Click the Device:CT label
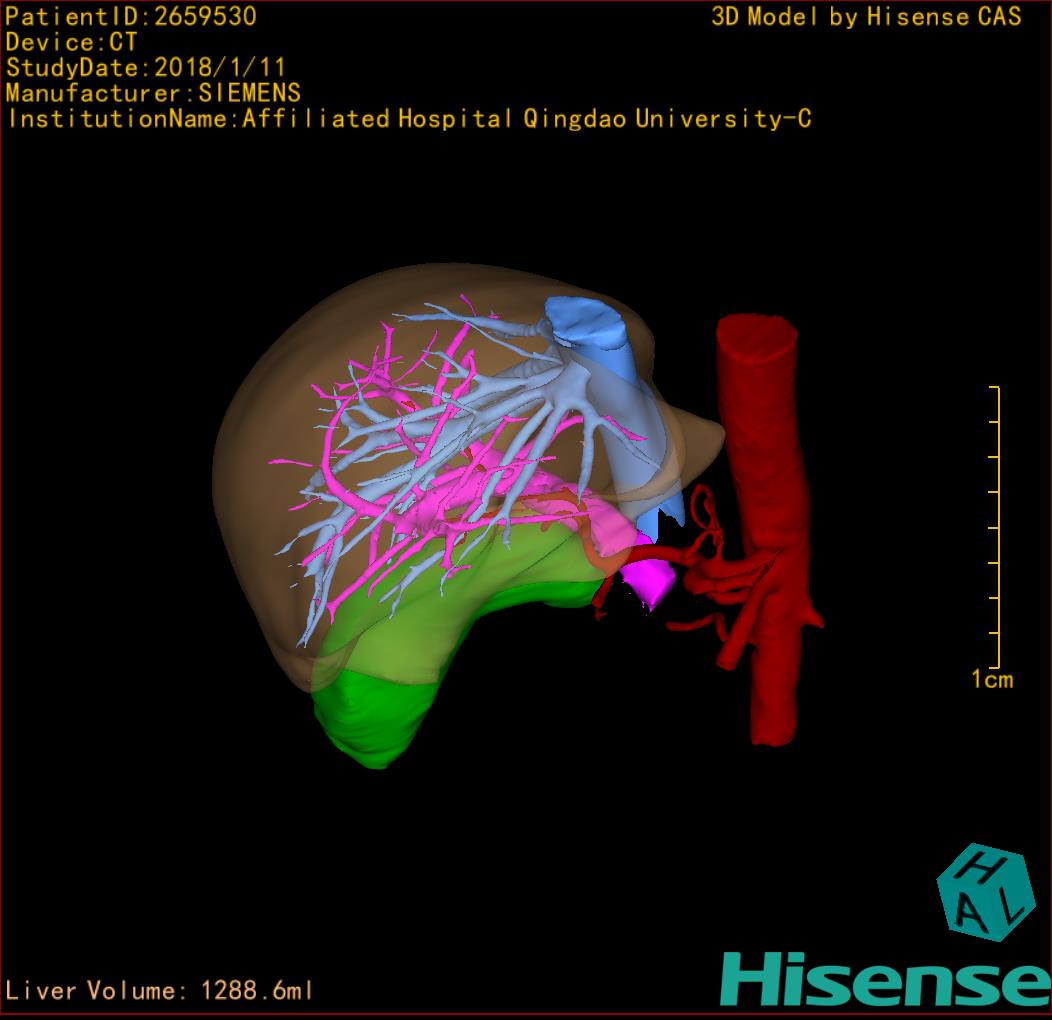 point(71,42)
